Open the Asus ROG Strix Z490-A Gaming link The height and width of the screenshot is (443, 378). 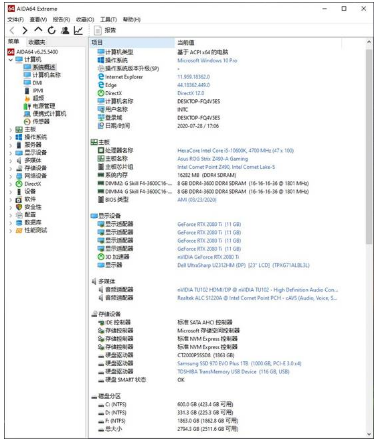213,159
